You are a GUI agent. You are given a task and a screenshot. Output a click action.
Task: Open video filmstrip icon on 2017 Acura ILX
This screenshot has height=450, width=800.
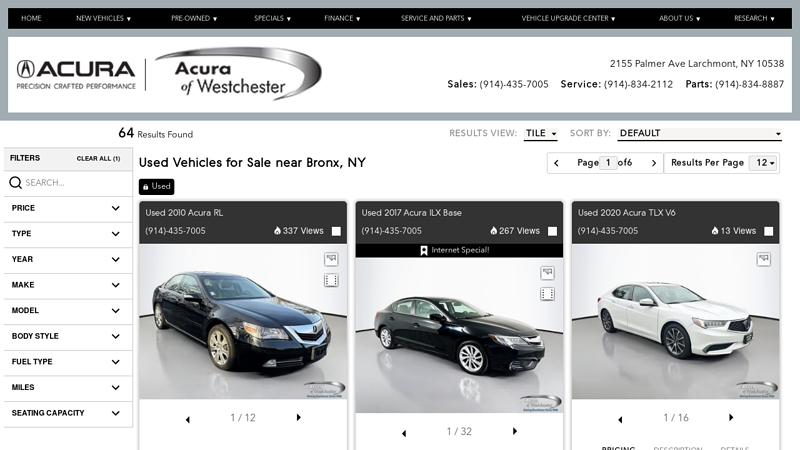[547, 294]
